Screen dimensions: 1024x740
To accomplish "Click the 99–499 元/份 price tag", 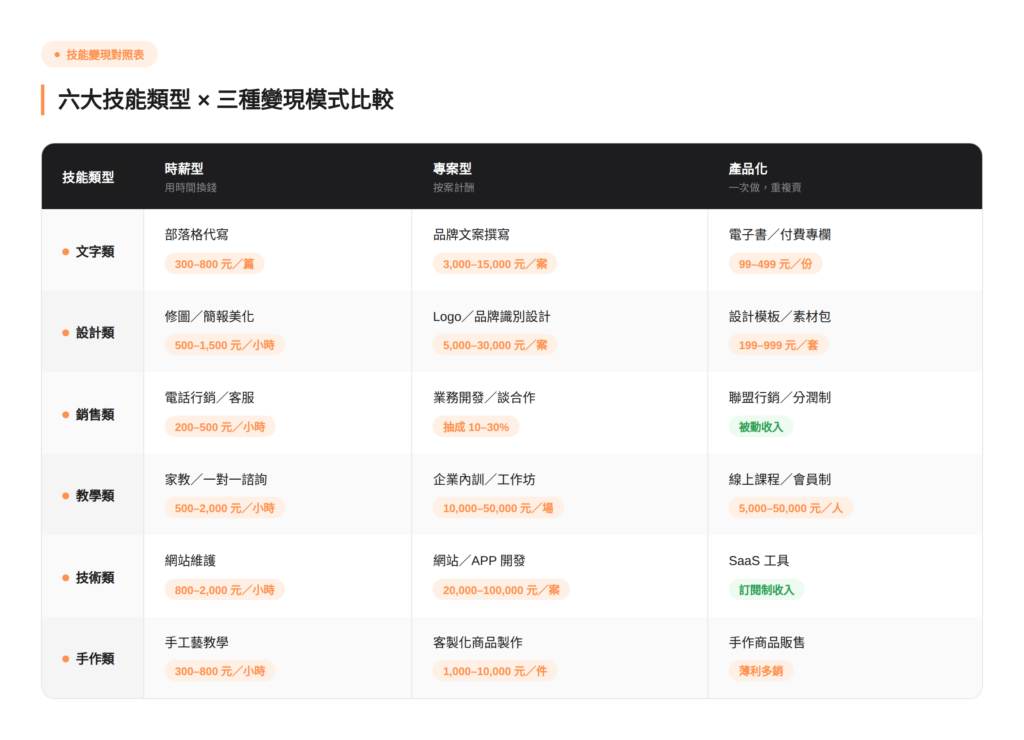I will [x=776, y=264].
